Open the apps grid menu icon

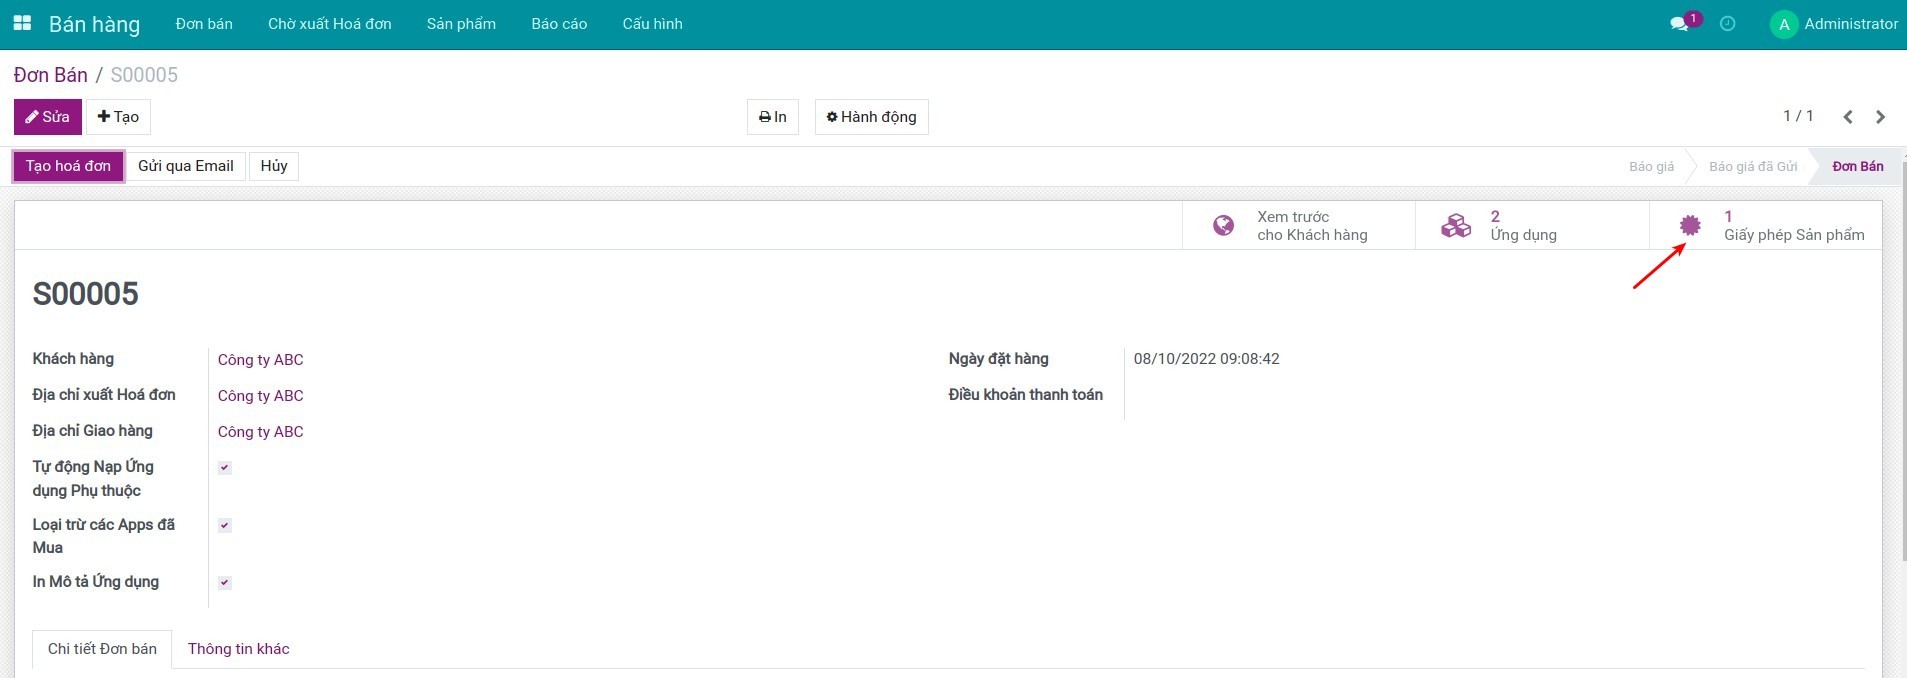pyautogui.click(x=22, y=23)
